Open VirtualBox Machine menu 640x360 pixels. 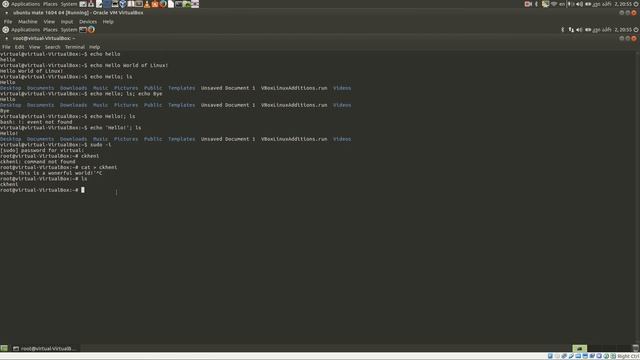pyautogui.click(x=28, y=22)
